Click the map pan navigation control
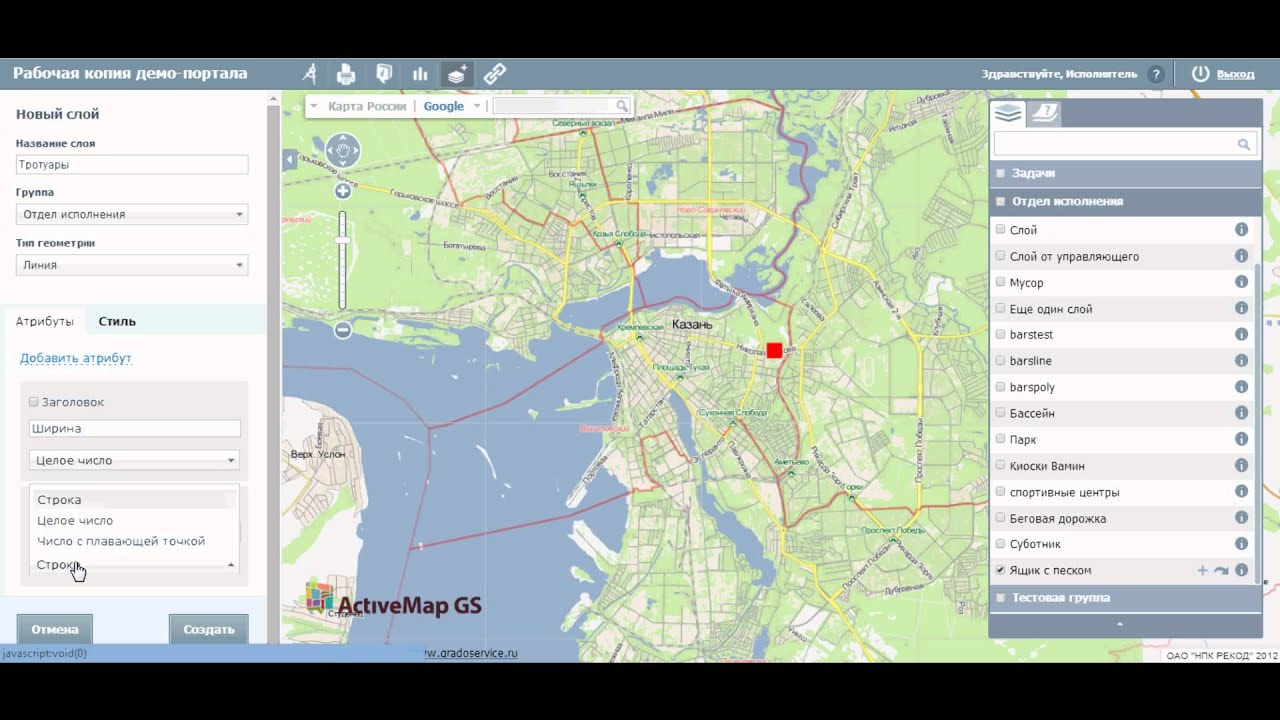This screenshot has height=720, width=1280. pos(343,151)
